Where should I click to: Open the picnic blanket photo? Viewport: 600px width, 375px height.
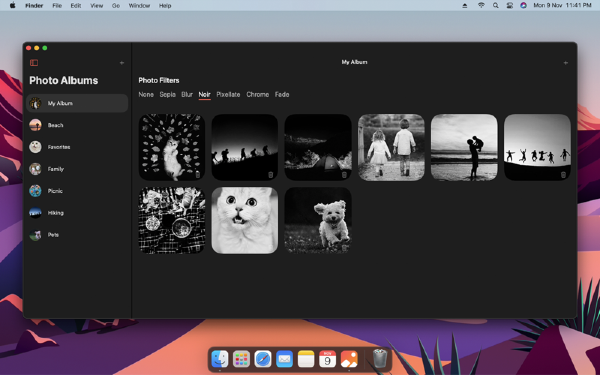point(171,220)
